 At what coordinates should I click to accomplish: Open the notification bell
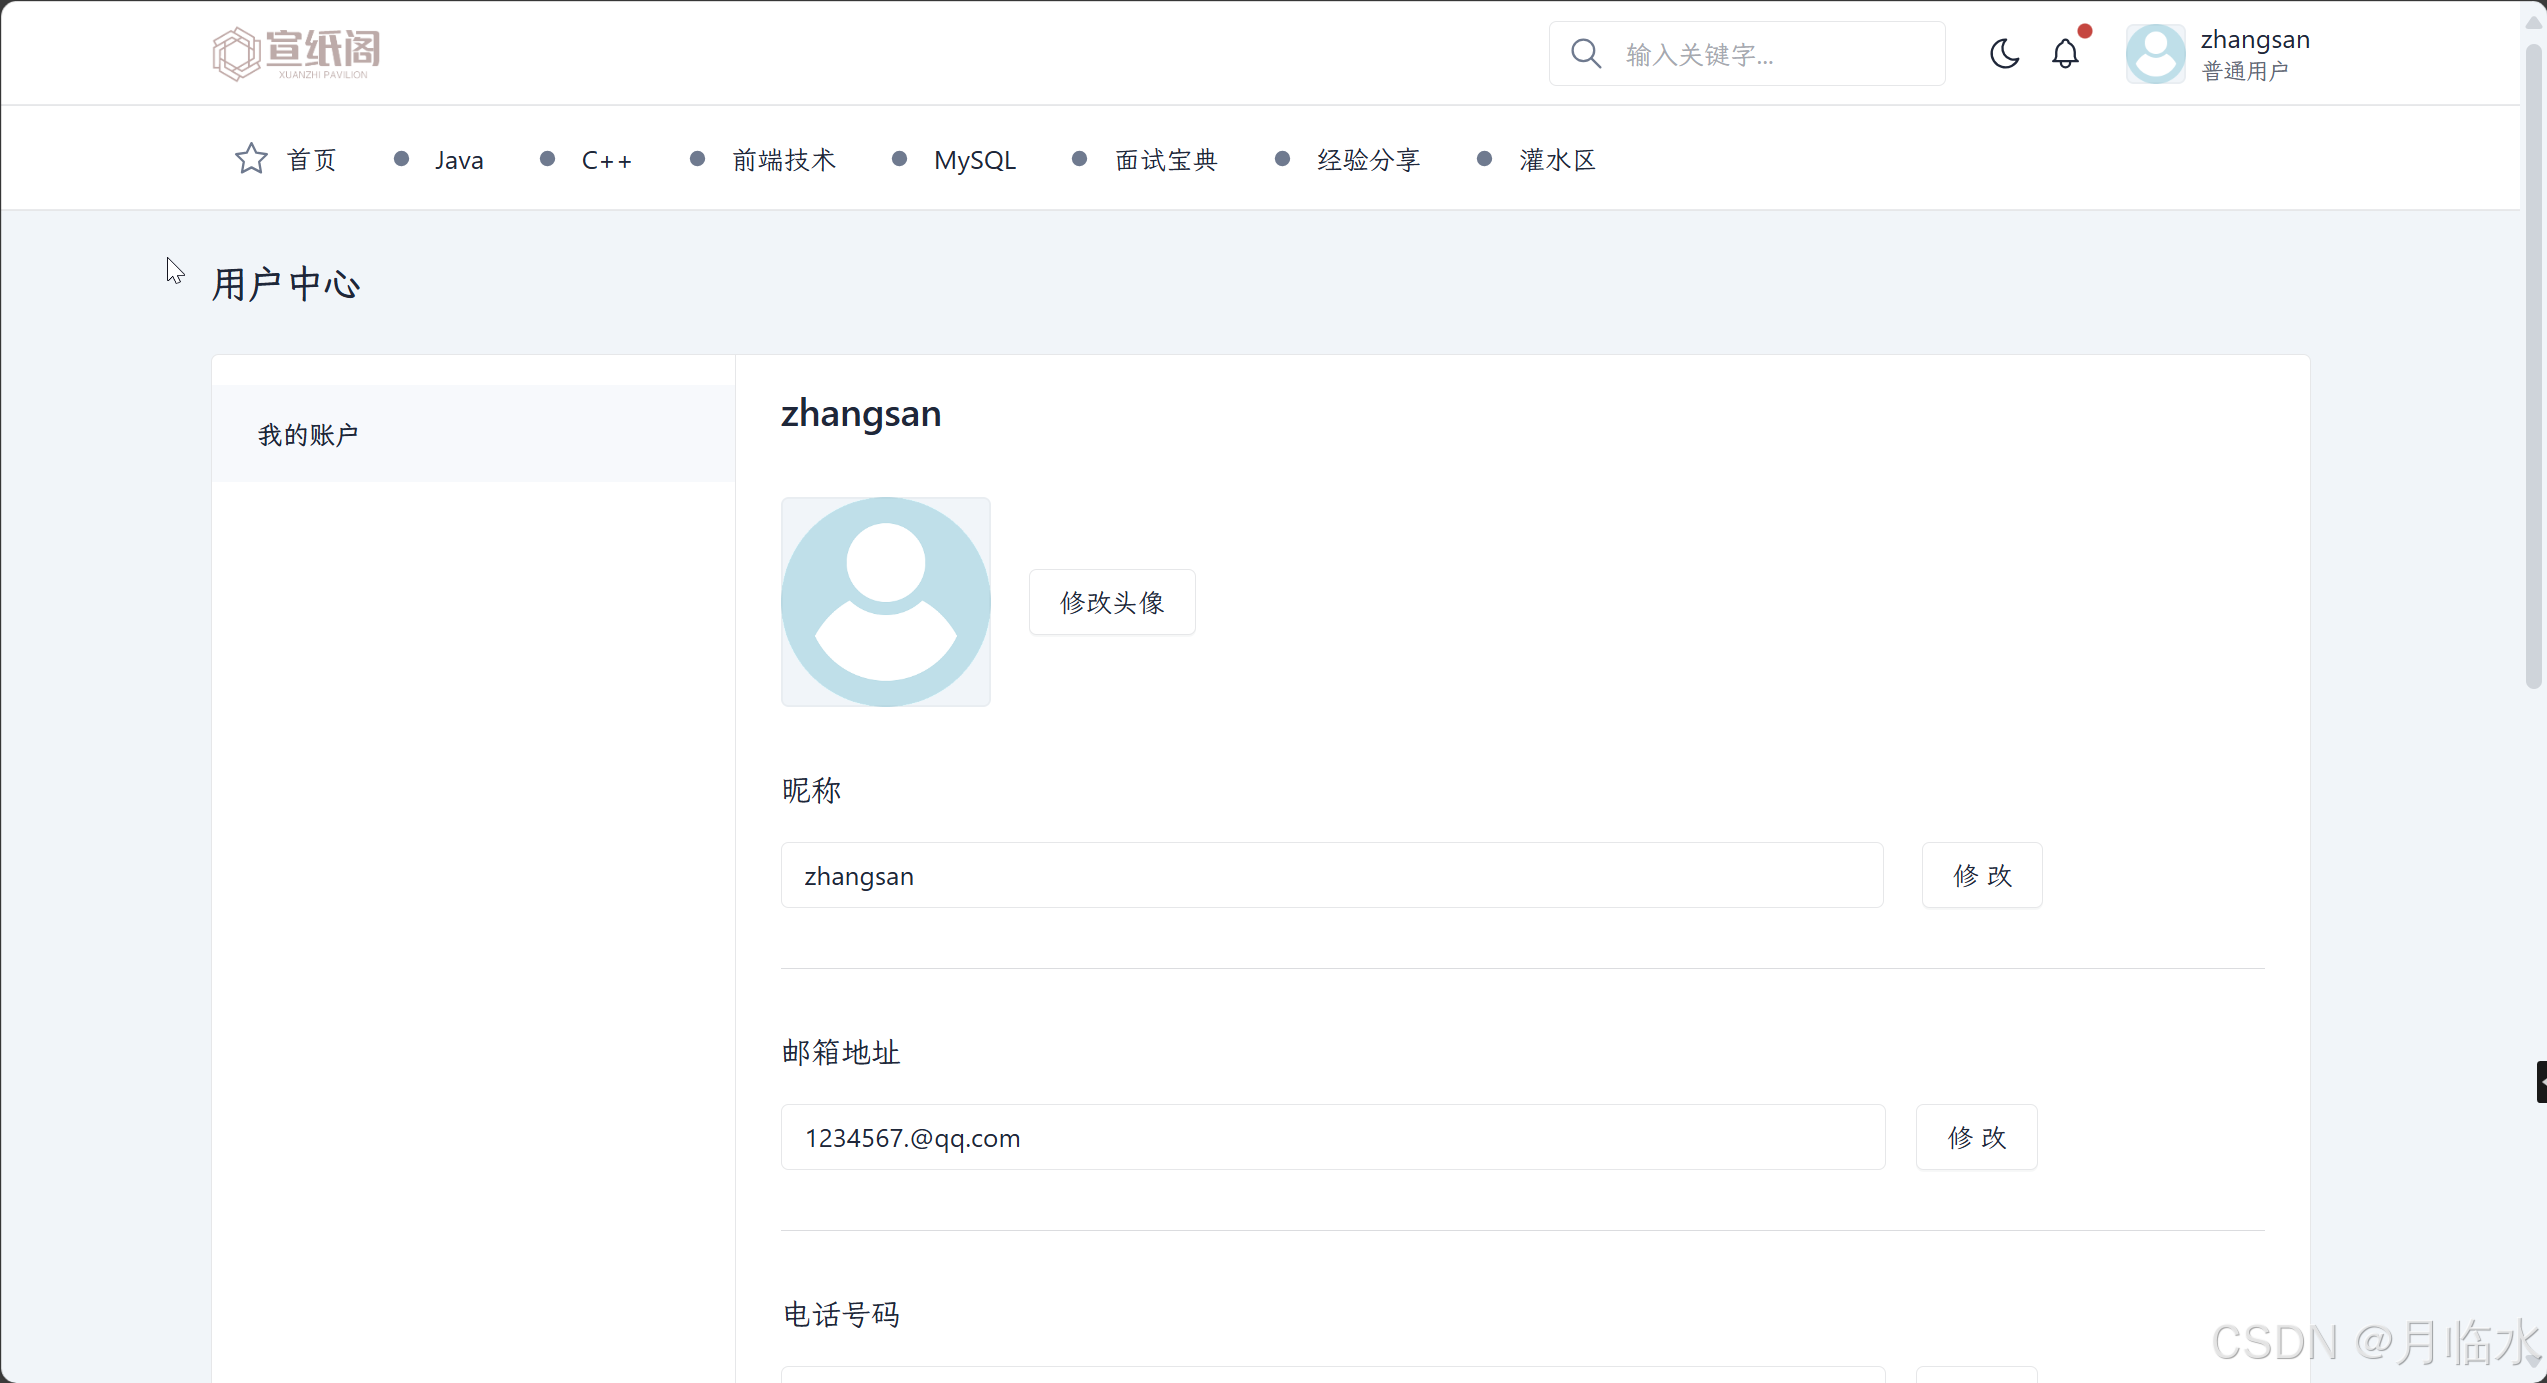pos(2065,53)
